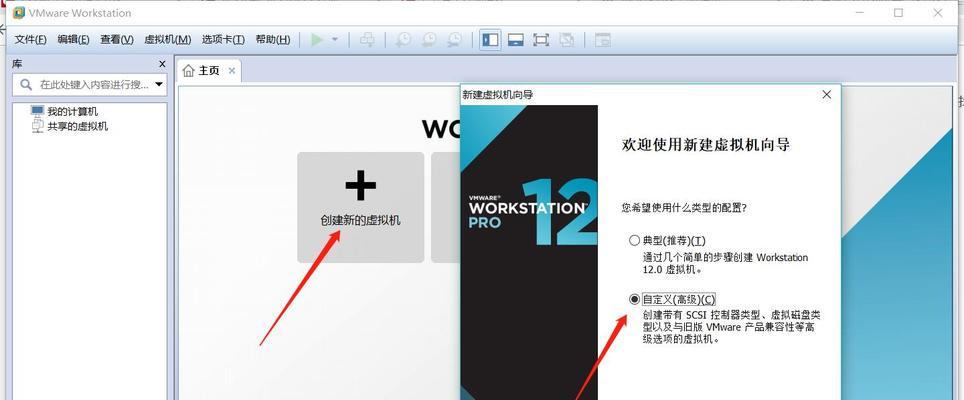Select the 自定义(高级)(C) radio option
This screenshot has height=400, width=964.
click(634, 299)
